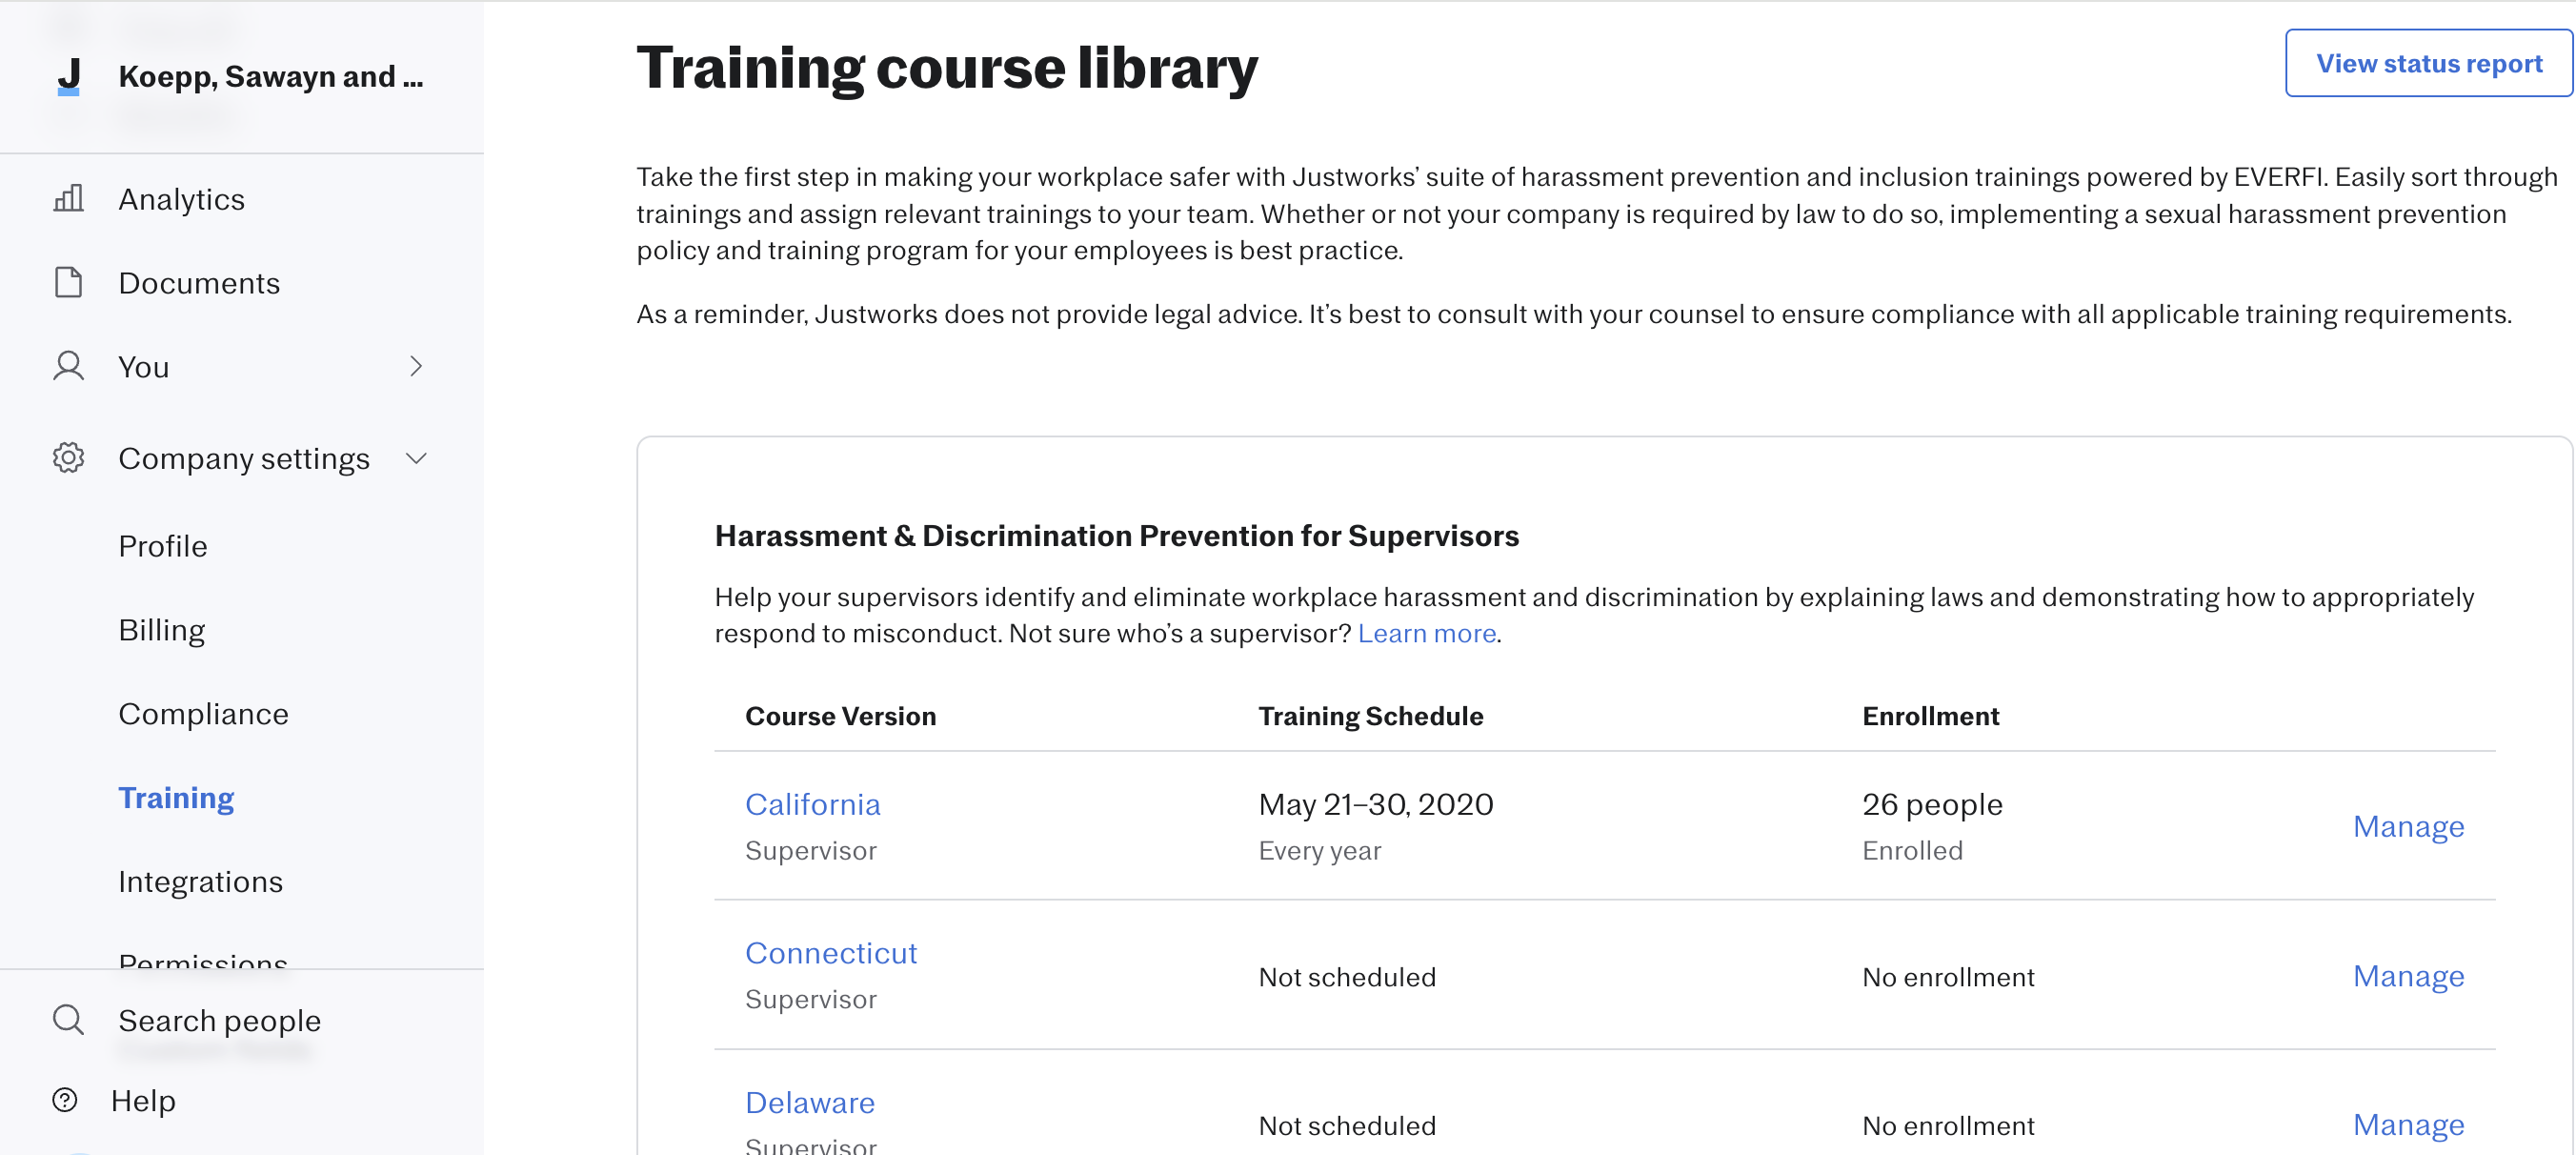Open the Connecticut course version

pyautogui.click(x=830, y=953)
